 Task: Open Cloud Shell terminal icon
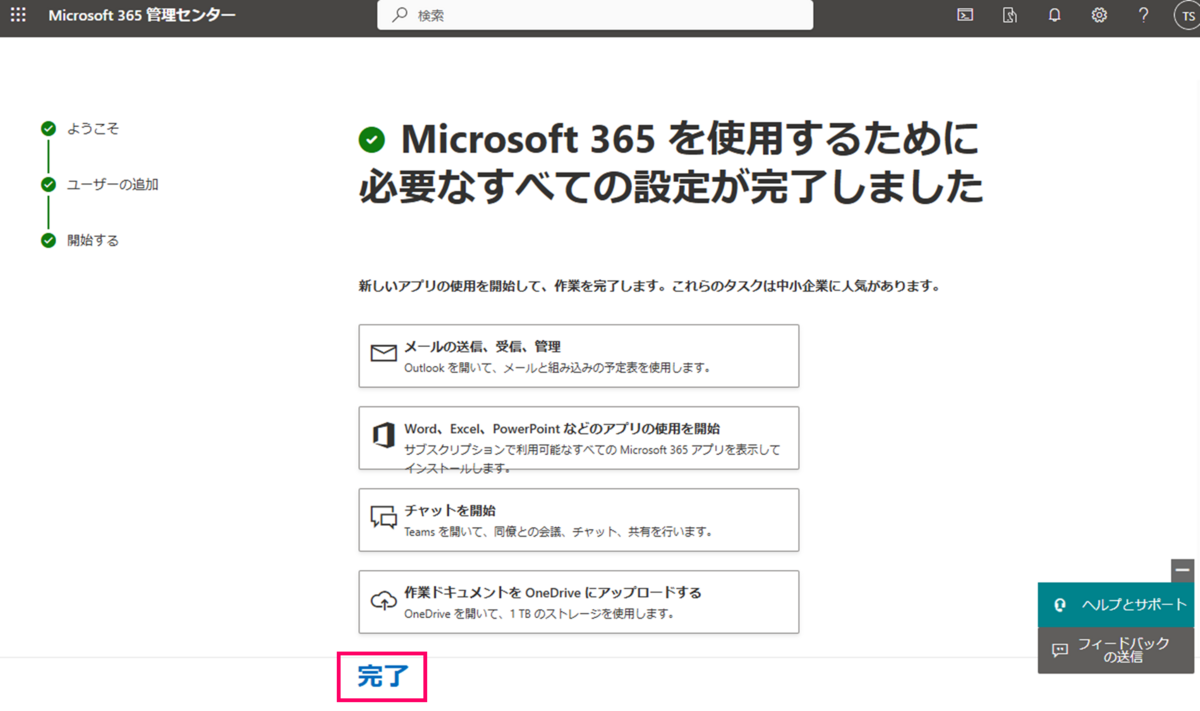pyautogui.click(x=965, y=15)
